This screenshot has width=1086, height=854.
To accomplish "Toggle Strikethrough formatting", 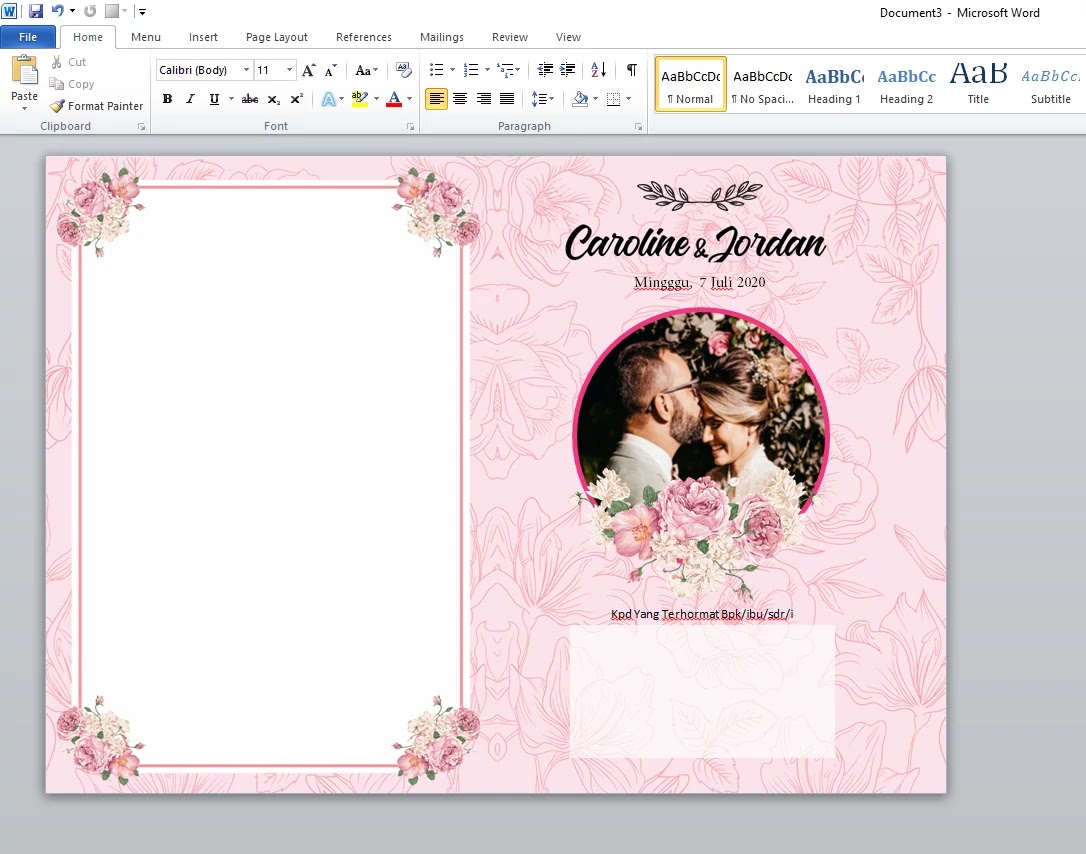I will (250, 99).
